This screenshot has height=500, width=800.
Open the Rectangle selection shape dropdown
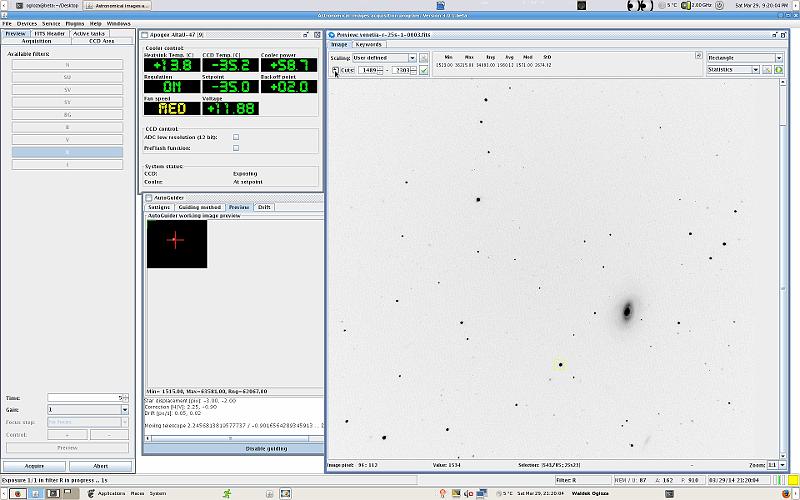tap(744, 58)
